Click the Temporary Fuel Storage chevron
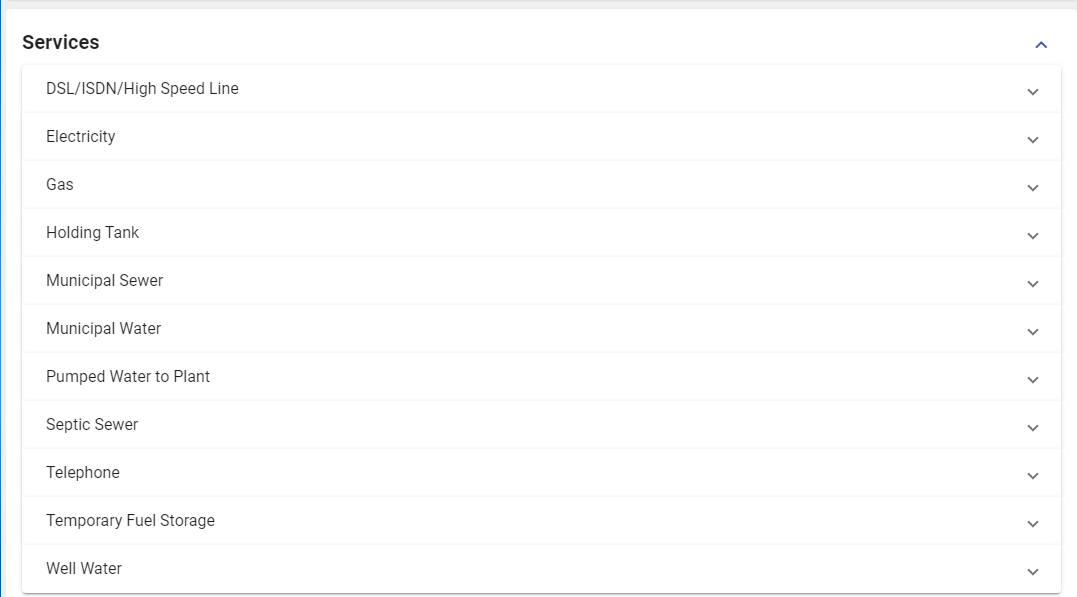Screen dimensions: 1077x597 (1033, 524)
